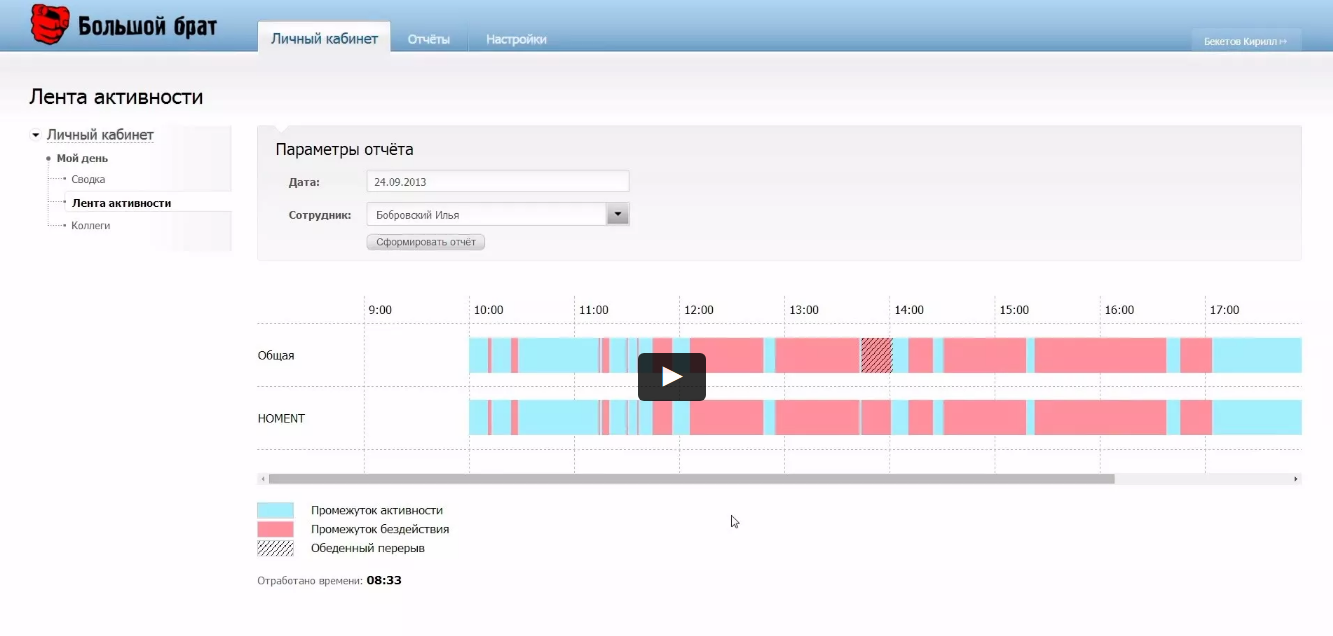
Task: Click the blue activity legend swatch
Action: tap(275, 510)
